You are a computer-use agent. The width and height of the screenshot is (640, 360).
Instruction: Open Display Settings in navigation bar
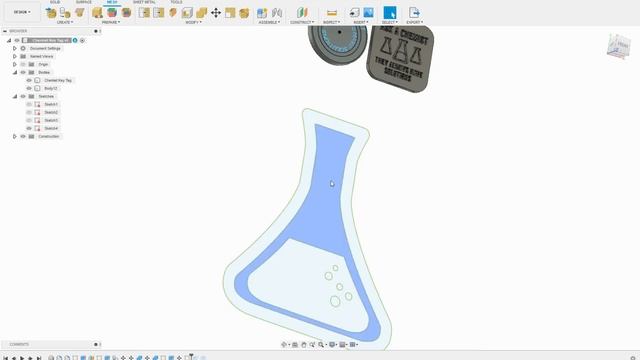click(x=332, y=344)
